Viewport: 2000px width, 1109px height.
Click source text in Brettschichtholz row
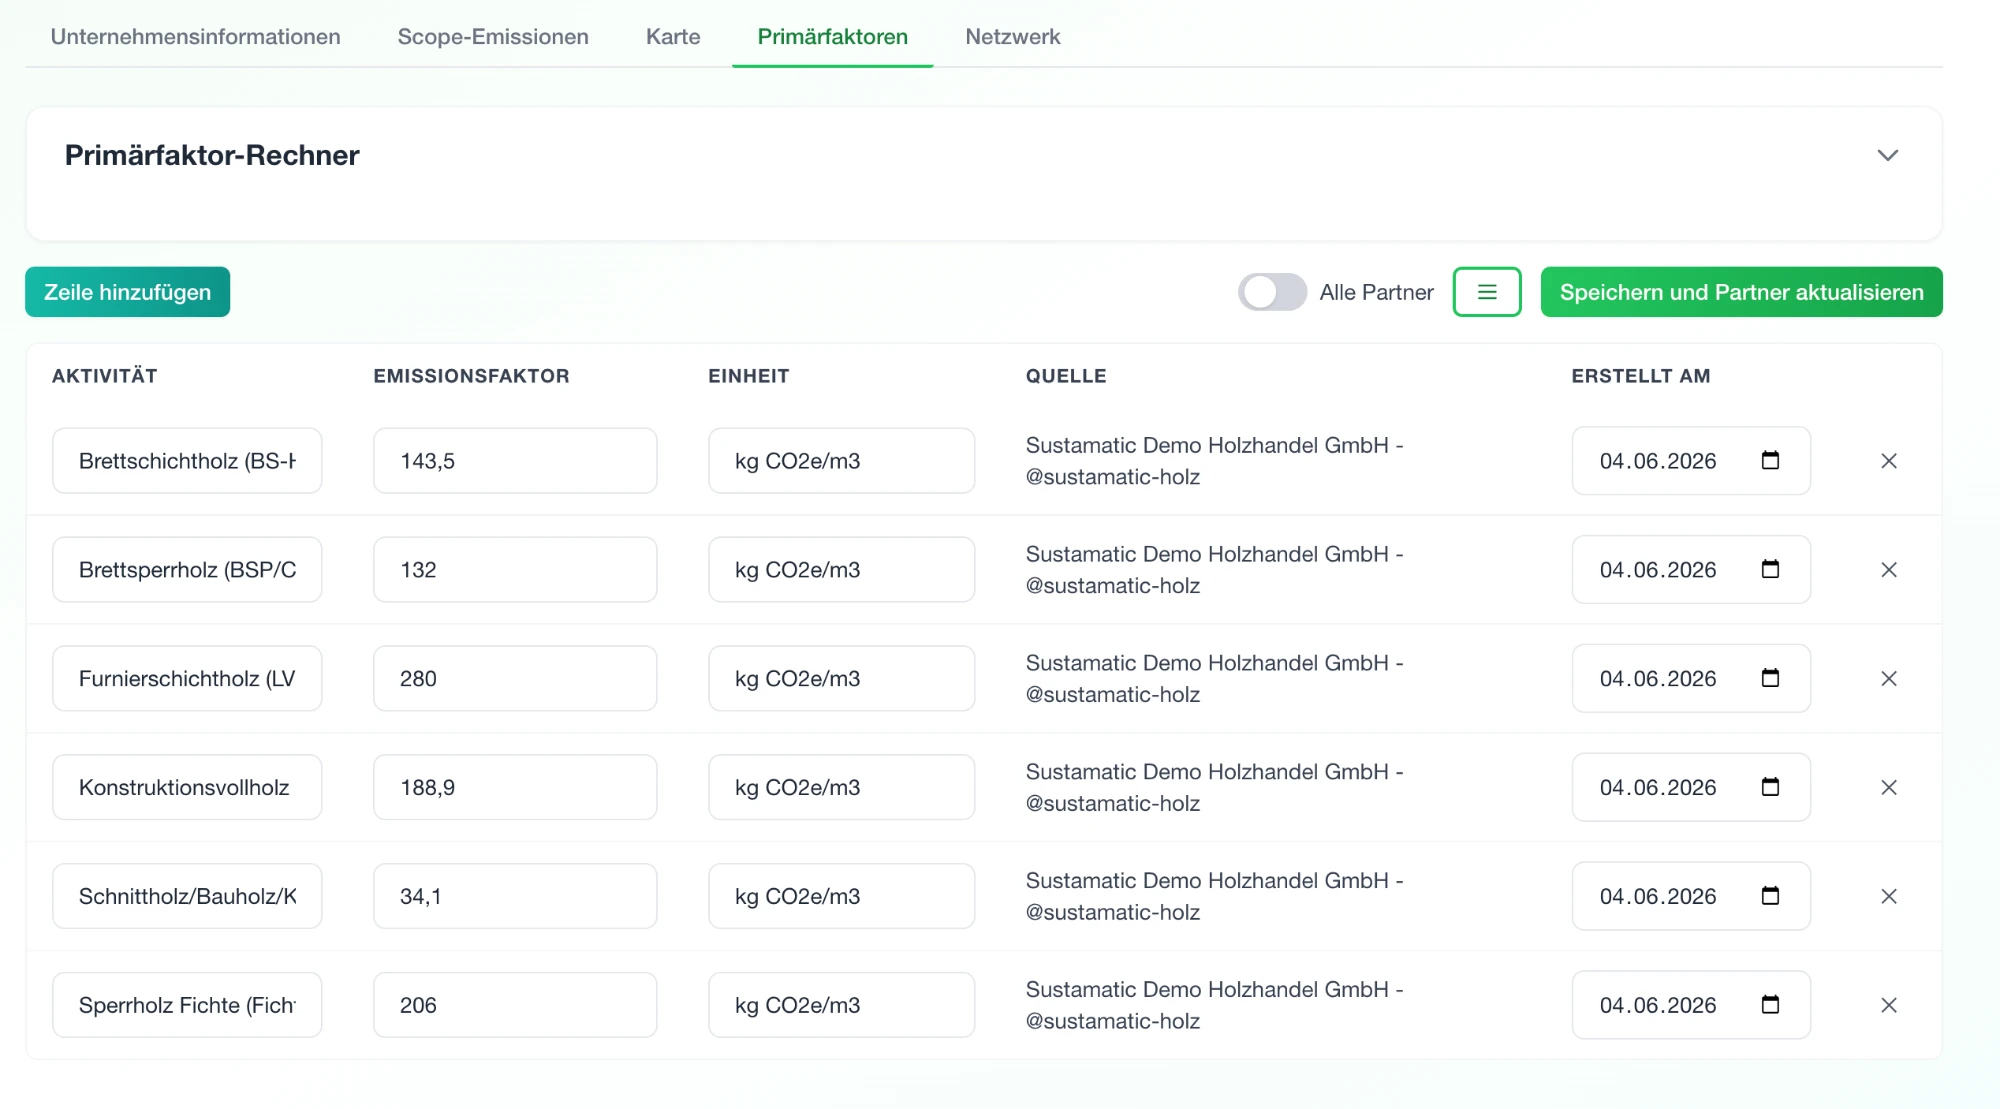point(1215,461)
